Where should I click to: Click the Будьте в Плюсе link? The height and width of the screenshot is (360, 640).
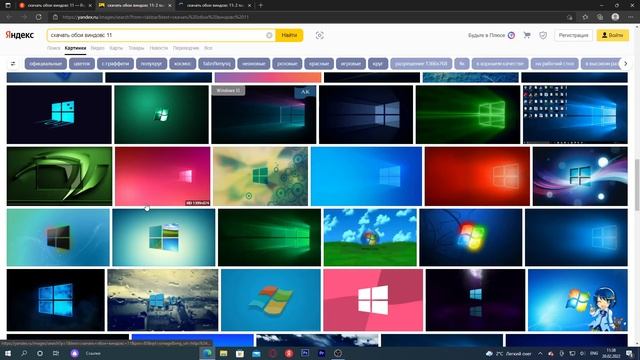(486, 36)
